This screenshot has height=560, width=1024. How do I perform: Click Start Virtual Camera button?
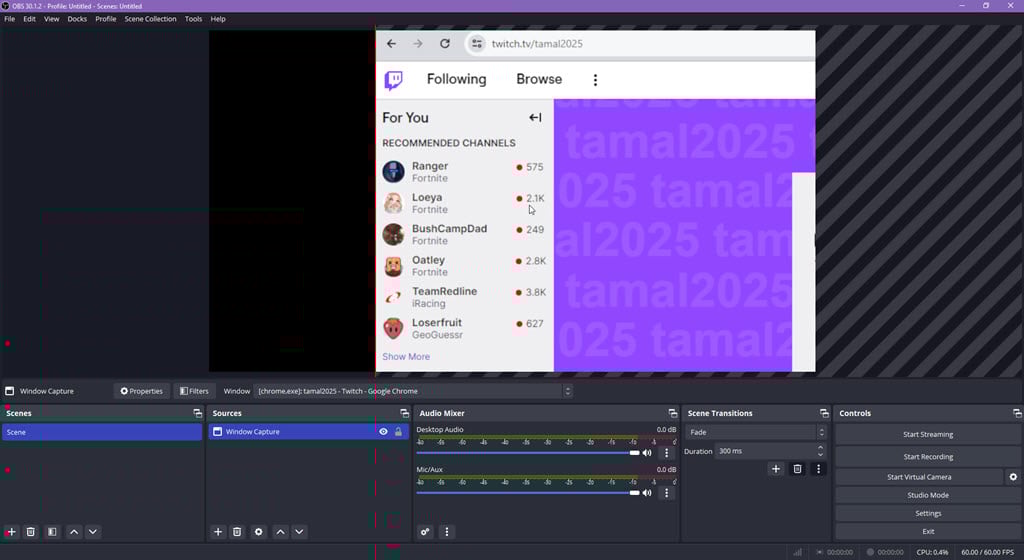[x=919, y=477]
